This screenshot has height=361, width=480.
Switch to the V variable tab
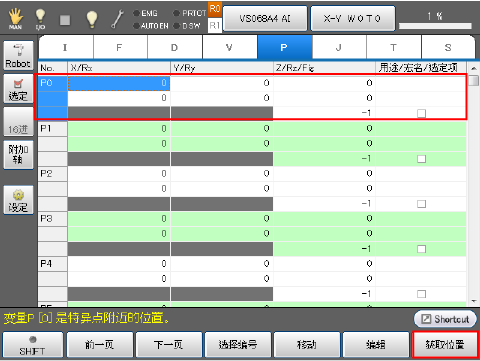click(229, 47)
